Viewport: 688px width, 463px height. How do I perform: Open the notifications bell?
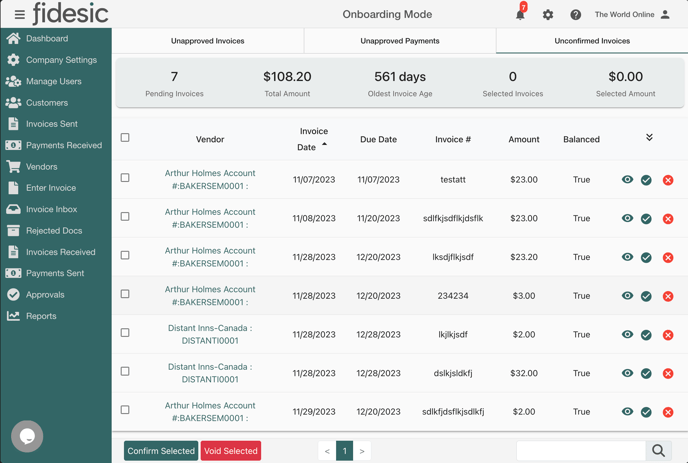[x=520, y=14]
